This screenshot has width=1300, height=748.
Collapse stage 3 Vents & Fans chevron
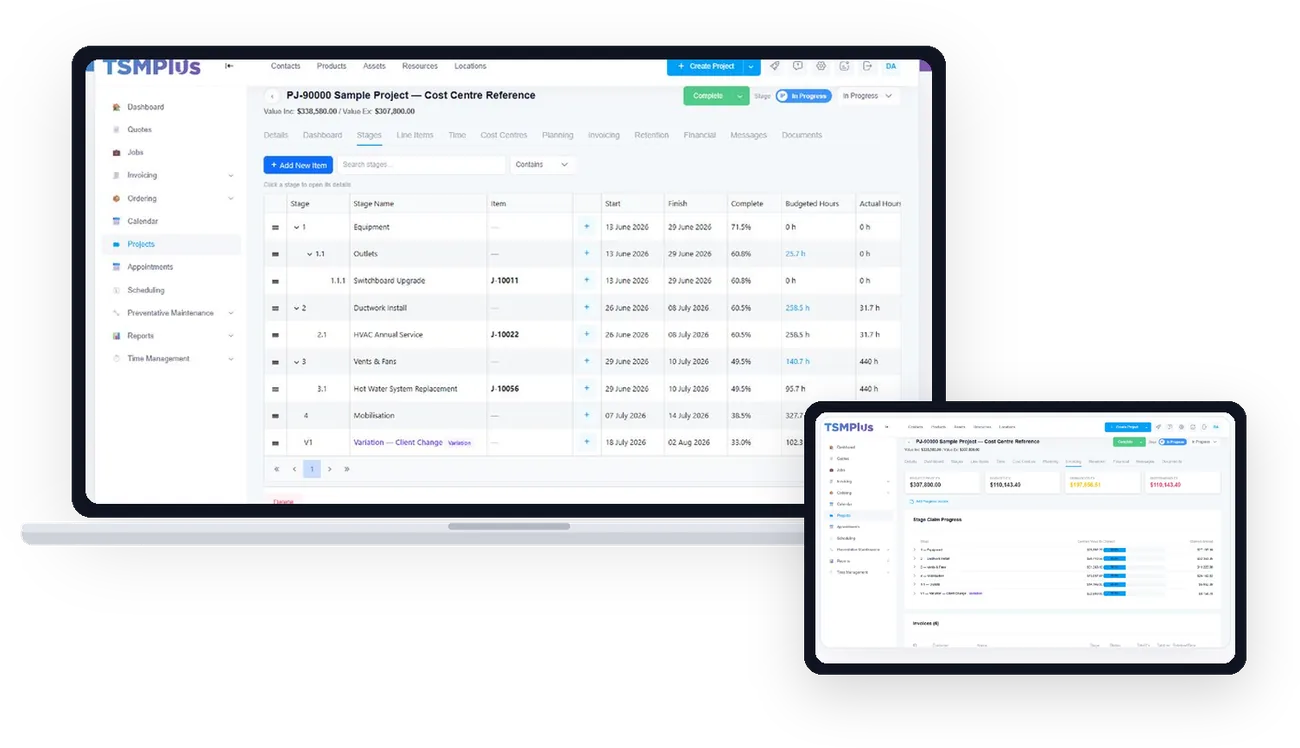pos(297,362)
